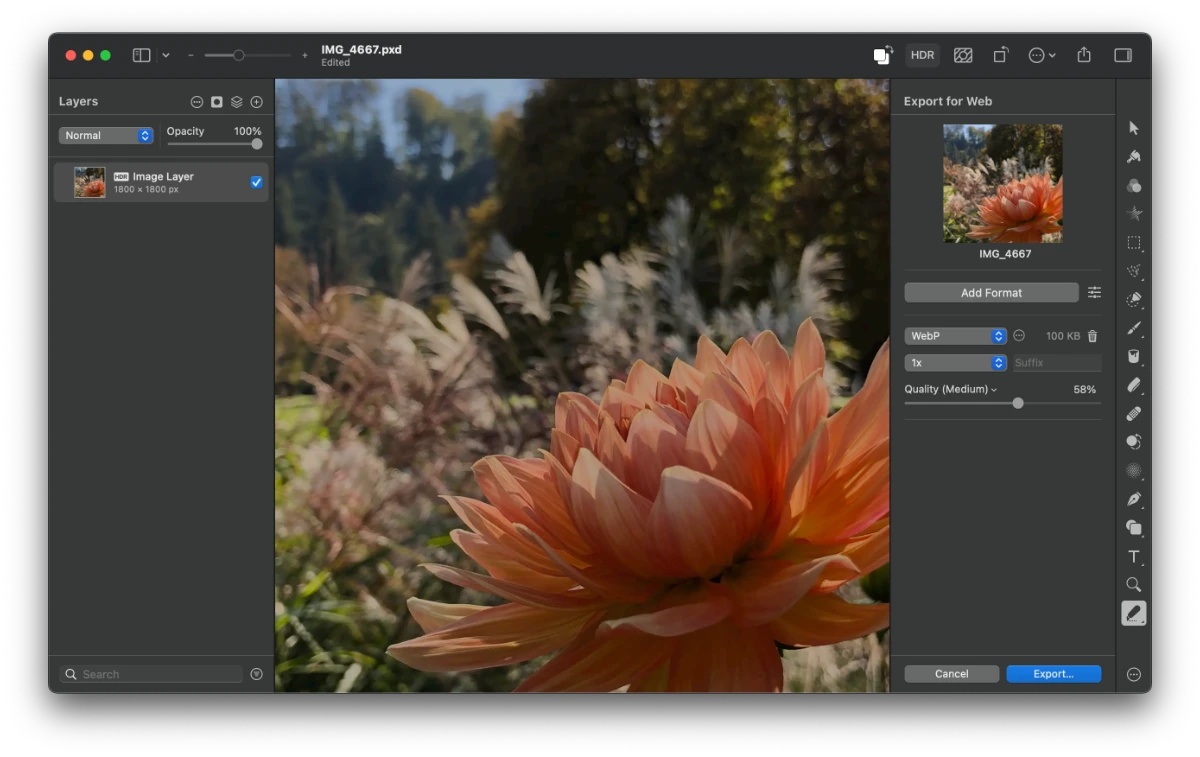Open the 1x scale dropdown
1200x757 pixels.
pos(955,362)
